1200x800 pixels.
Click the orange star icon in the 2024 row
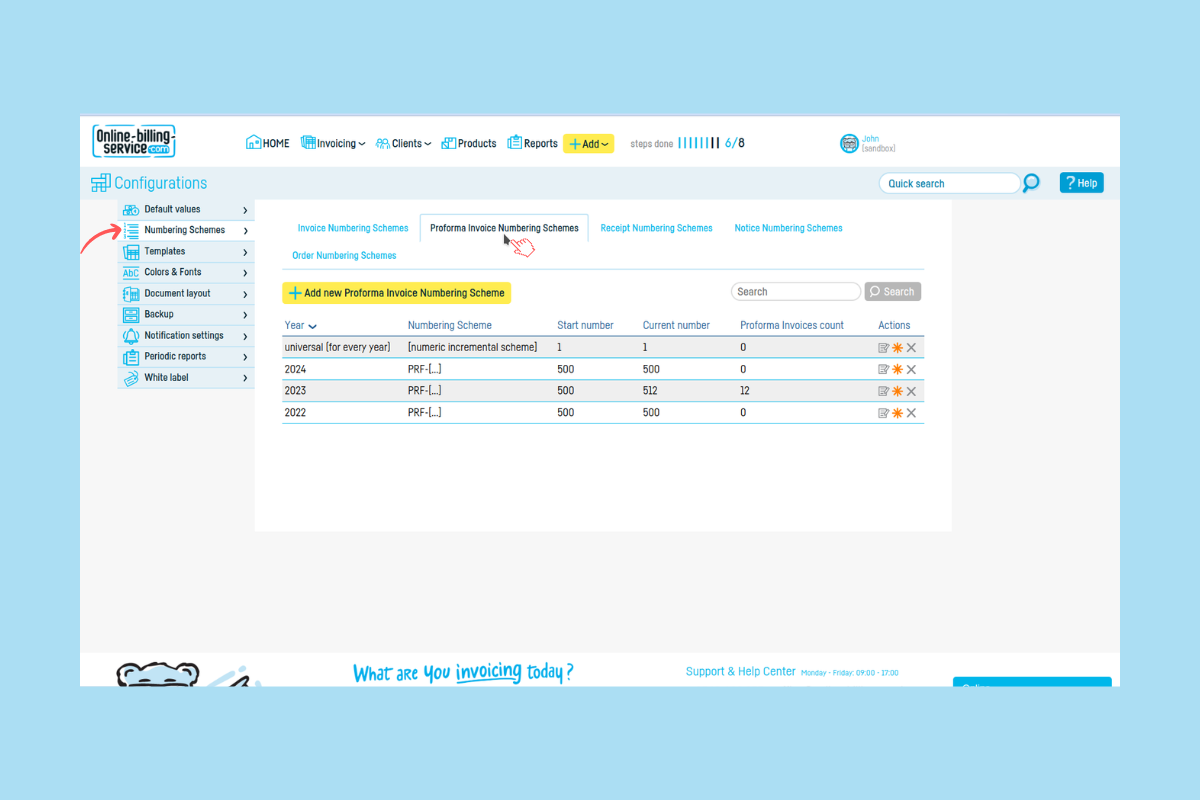pos(897,369)
